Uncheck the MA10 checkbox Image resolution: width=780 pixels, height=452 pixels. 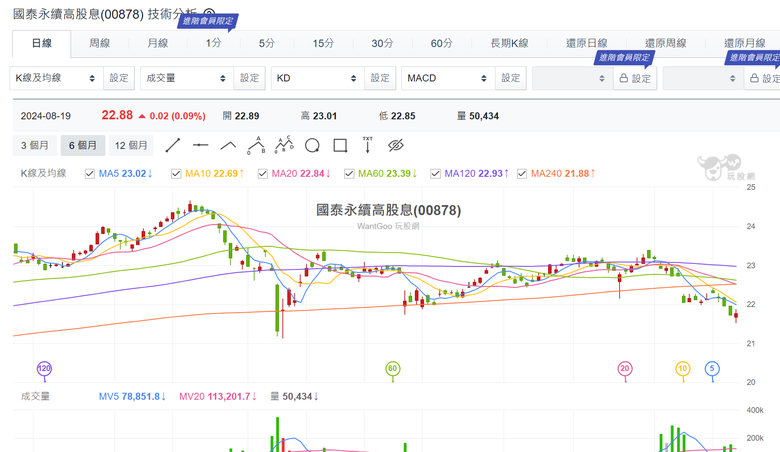176,174
